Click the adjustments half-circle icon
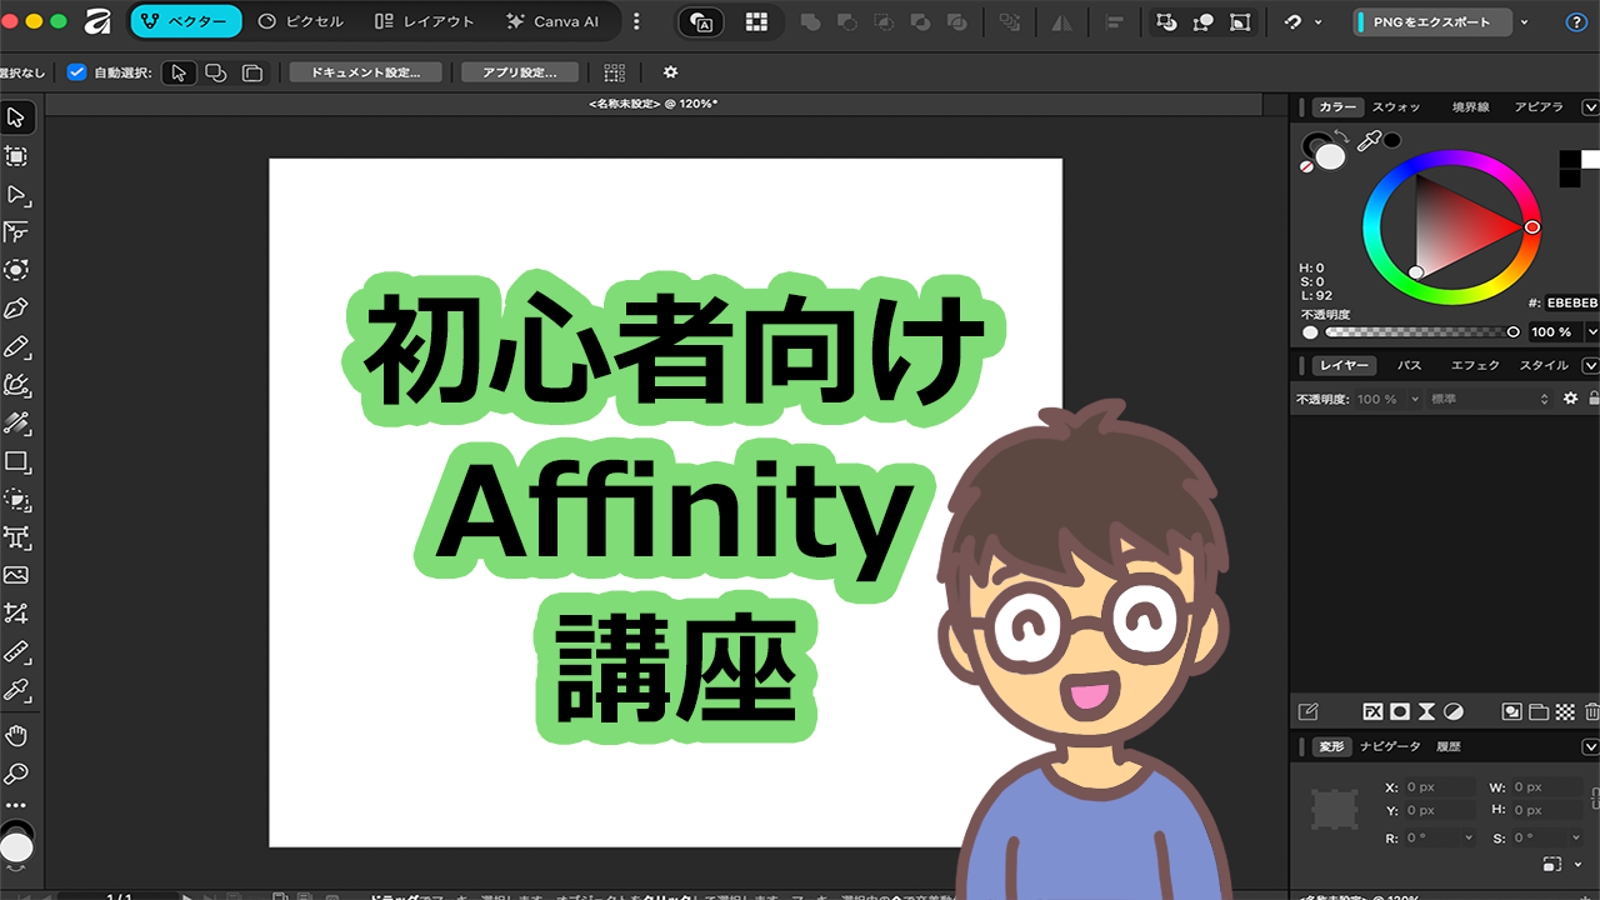This screenshot has width=1600, height=900. [x=1454, y=711]
